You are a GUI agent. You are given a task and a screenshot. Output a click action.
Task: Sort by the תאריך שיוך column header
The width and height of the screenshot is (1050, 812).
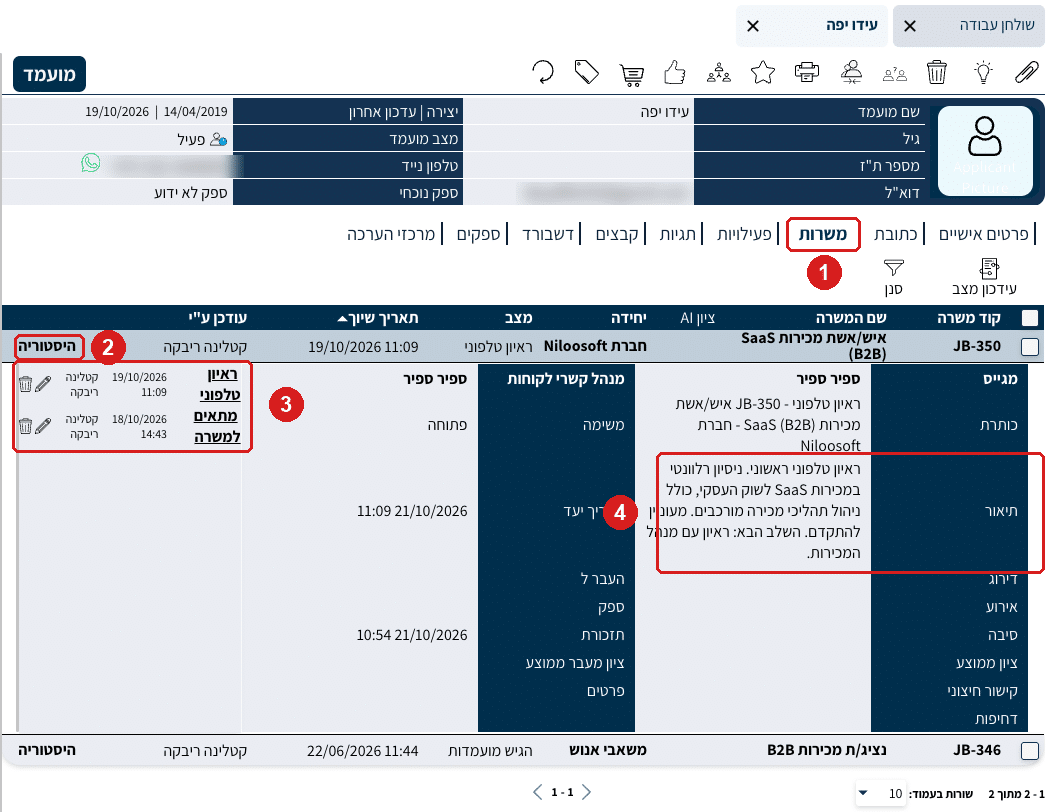coord(378,318)
